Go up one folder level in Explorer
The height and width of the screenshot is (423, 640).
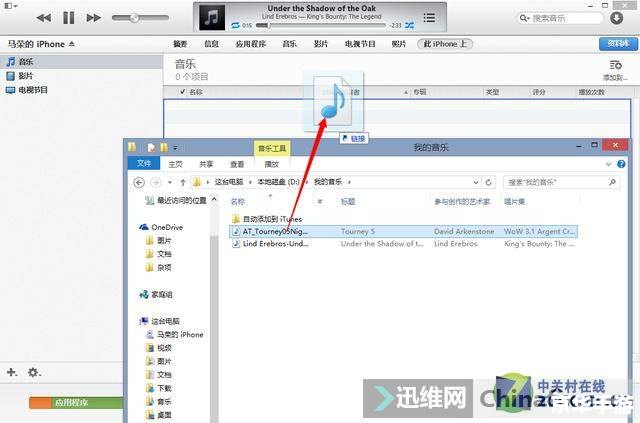click(183, 183)
